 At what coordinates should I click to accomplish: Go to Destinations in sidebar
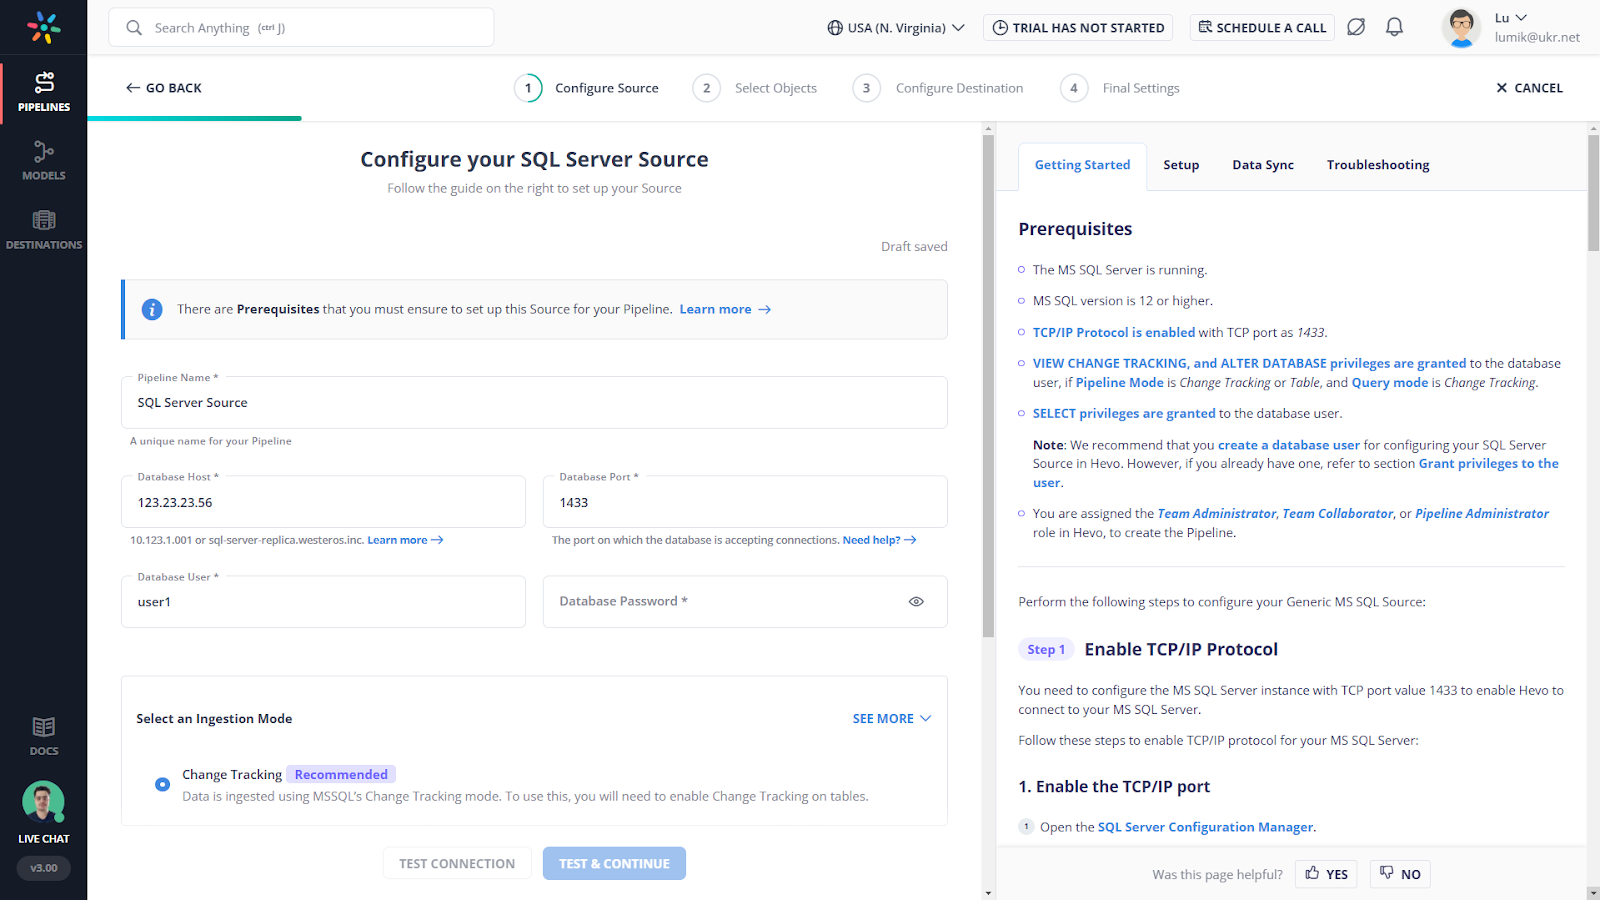[x=44, y=229]
